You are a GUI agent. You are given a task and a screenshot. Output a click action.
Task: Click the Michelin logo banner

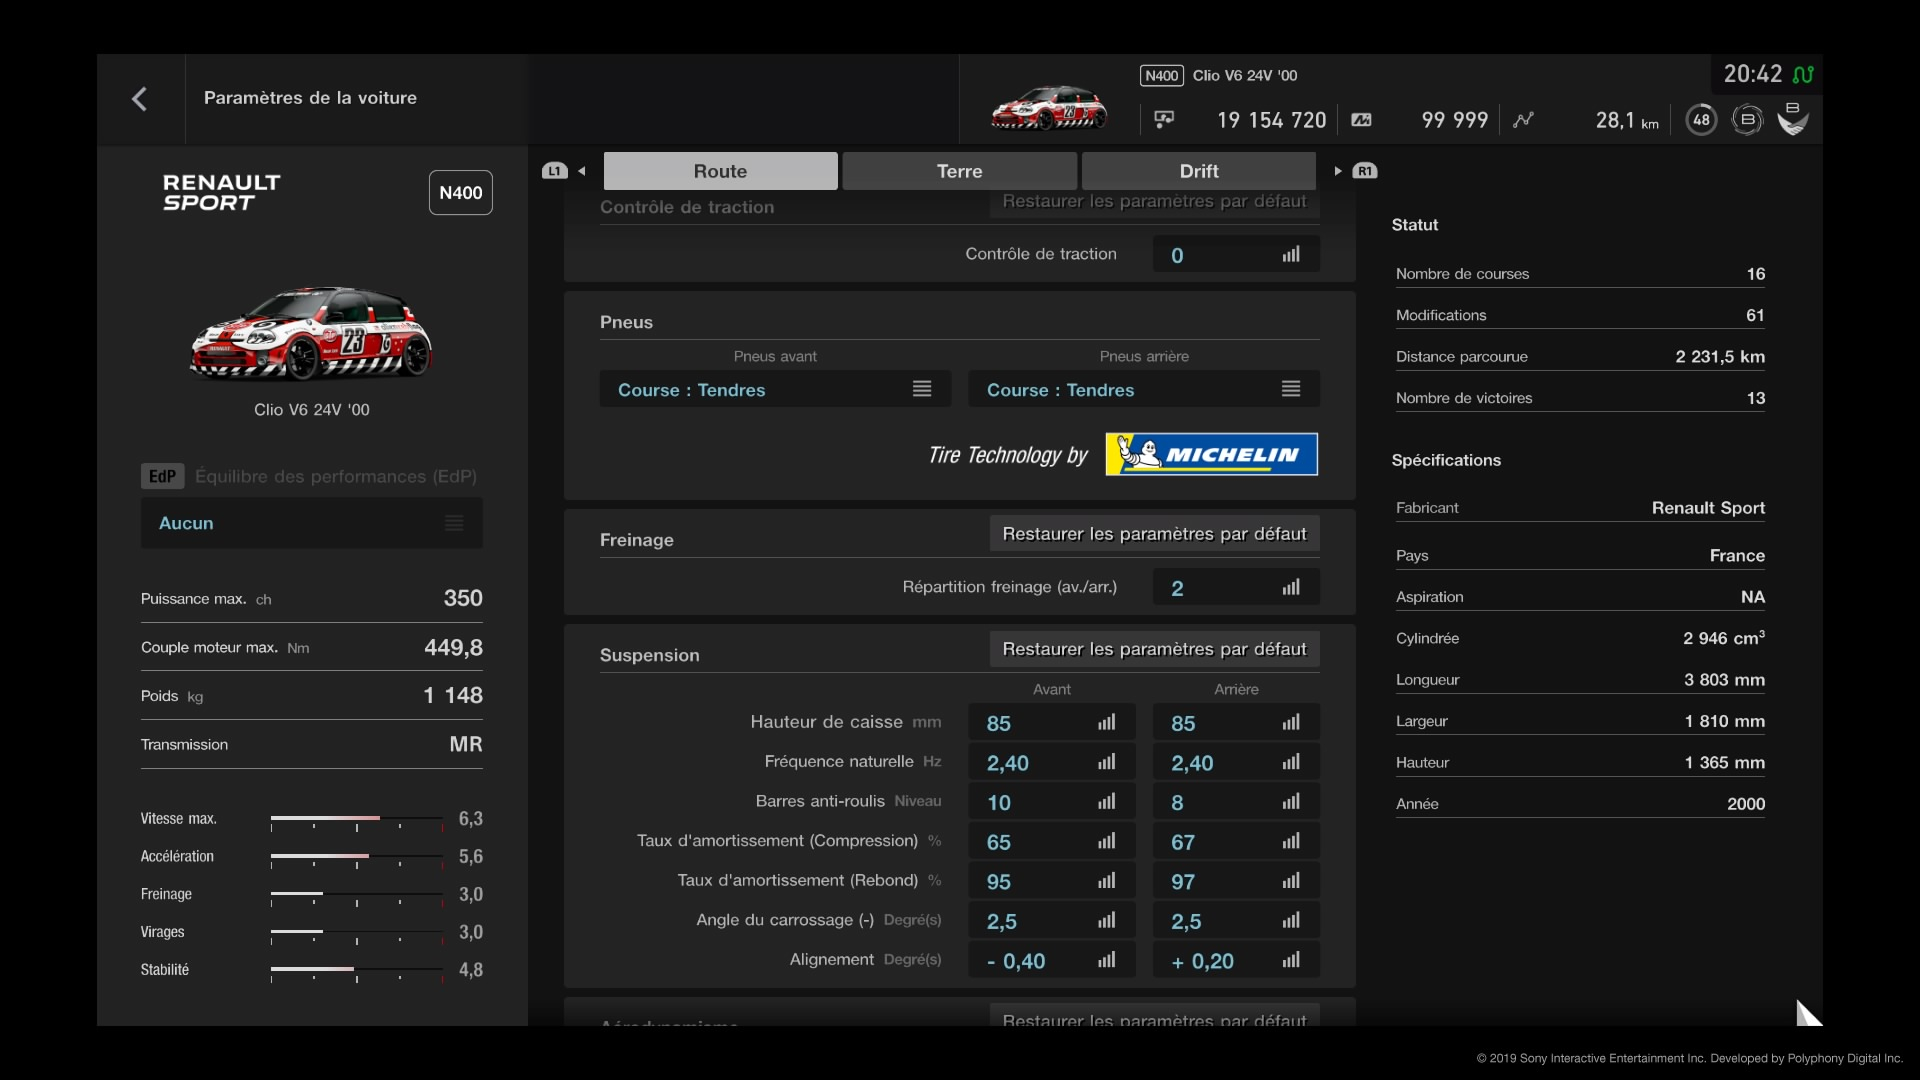1211,454
